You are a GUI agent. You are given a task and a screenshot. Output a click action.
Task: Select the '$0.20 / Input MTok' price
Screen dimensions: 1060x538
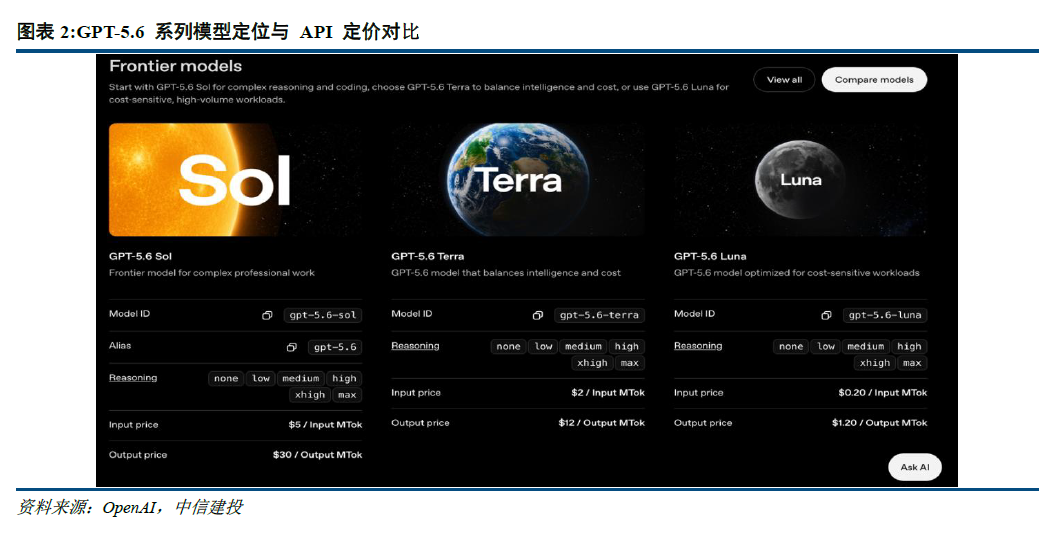point(882,393)
